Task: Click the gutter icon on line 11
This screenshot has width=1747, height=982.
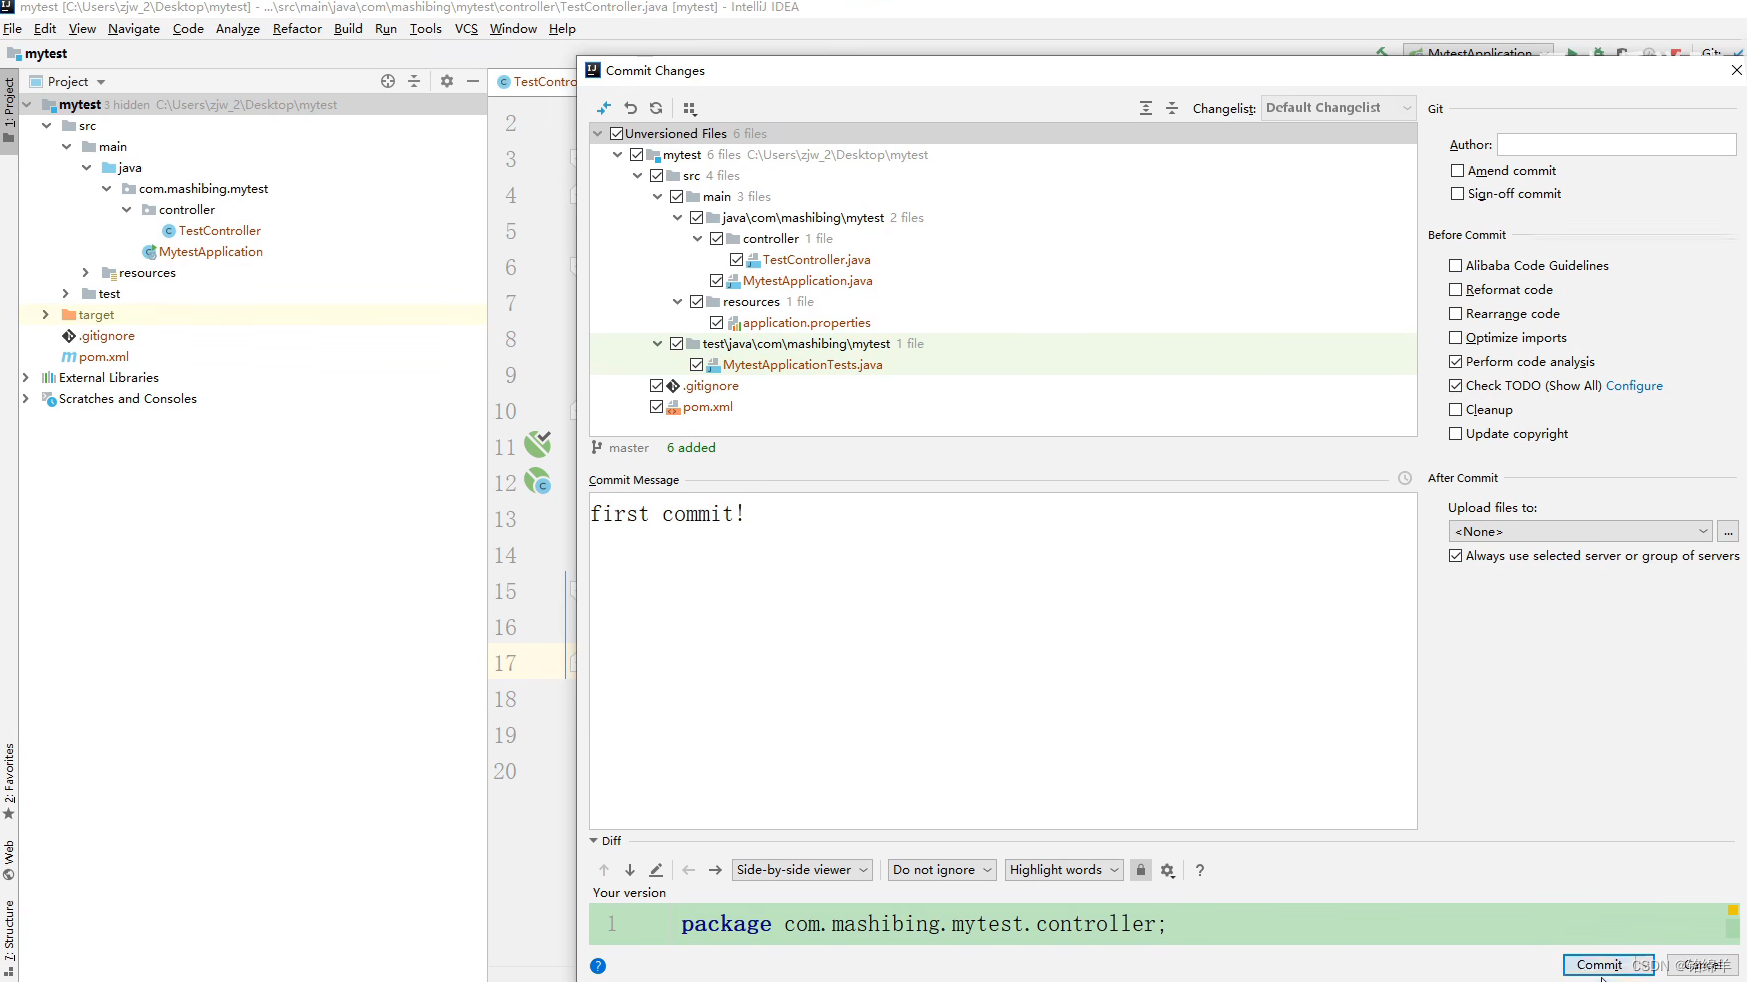Action: (x=538, y=444)
